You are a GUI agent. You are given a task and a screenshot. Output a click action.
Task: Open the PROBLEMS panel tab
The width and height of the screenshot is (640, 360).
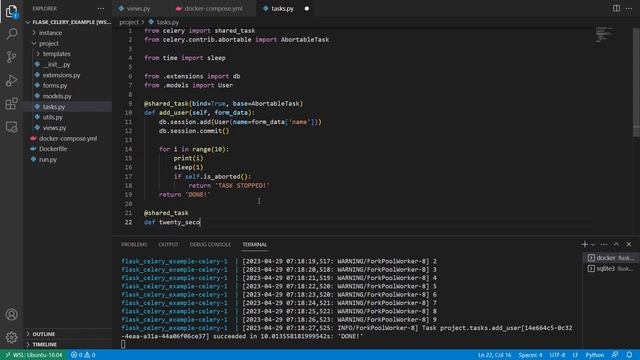(134, 244)
